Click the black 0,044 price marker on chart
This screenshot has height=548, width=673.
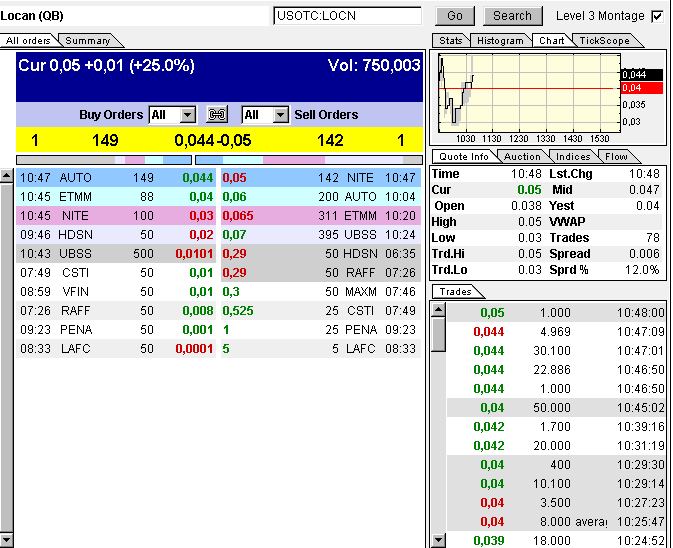635,75
